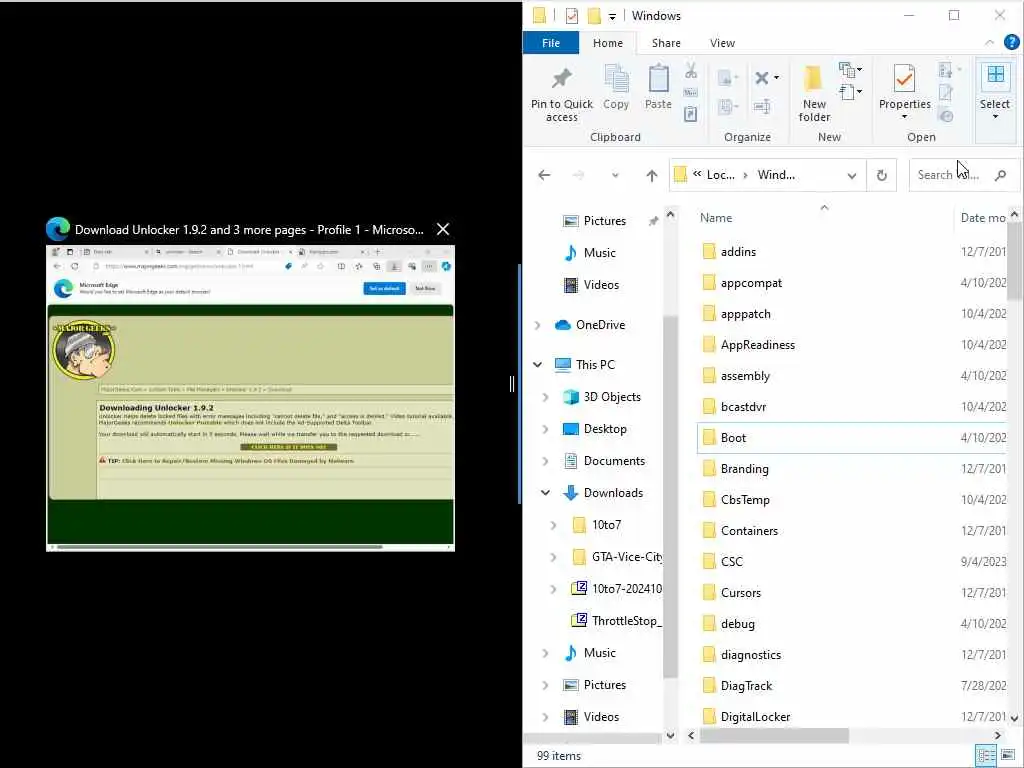Screen dimensions: 1024x768
Task: Expand the GTA-Vice-City folder node
Action: (x=553, y=556)
